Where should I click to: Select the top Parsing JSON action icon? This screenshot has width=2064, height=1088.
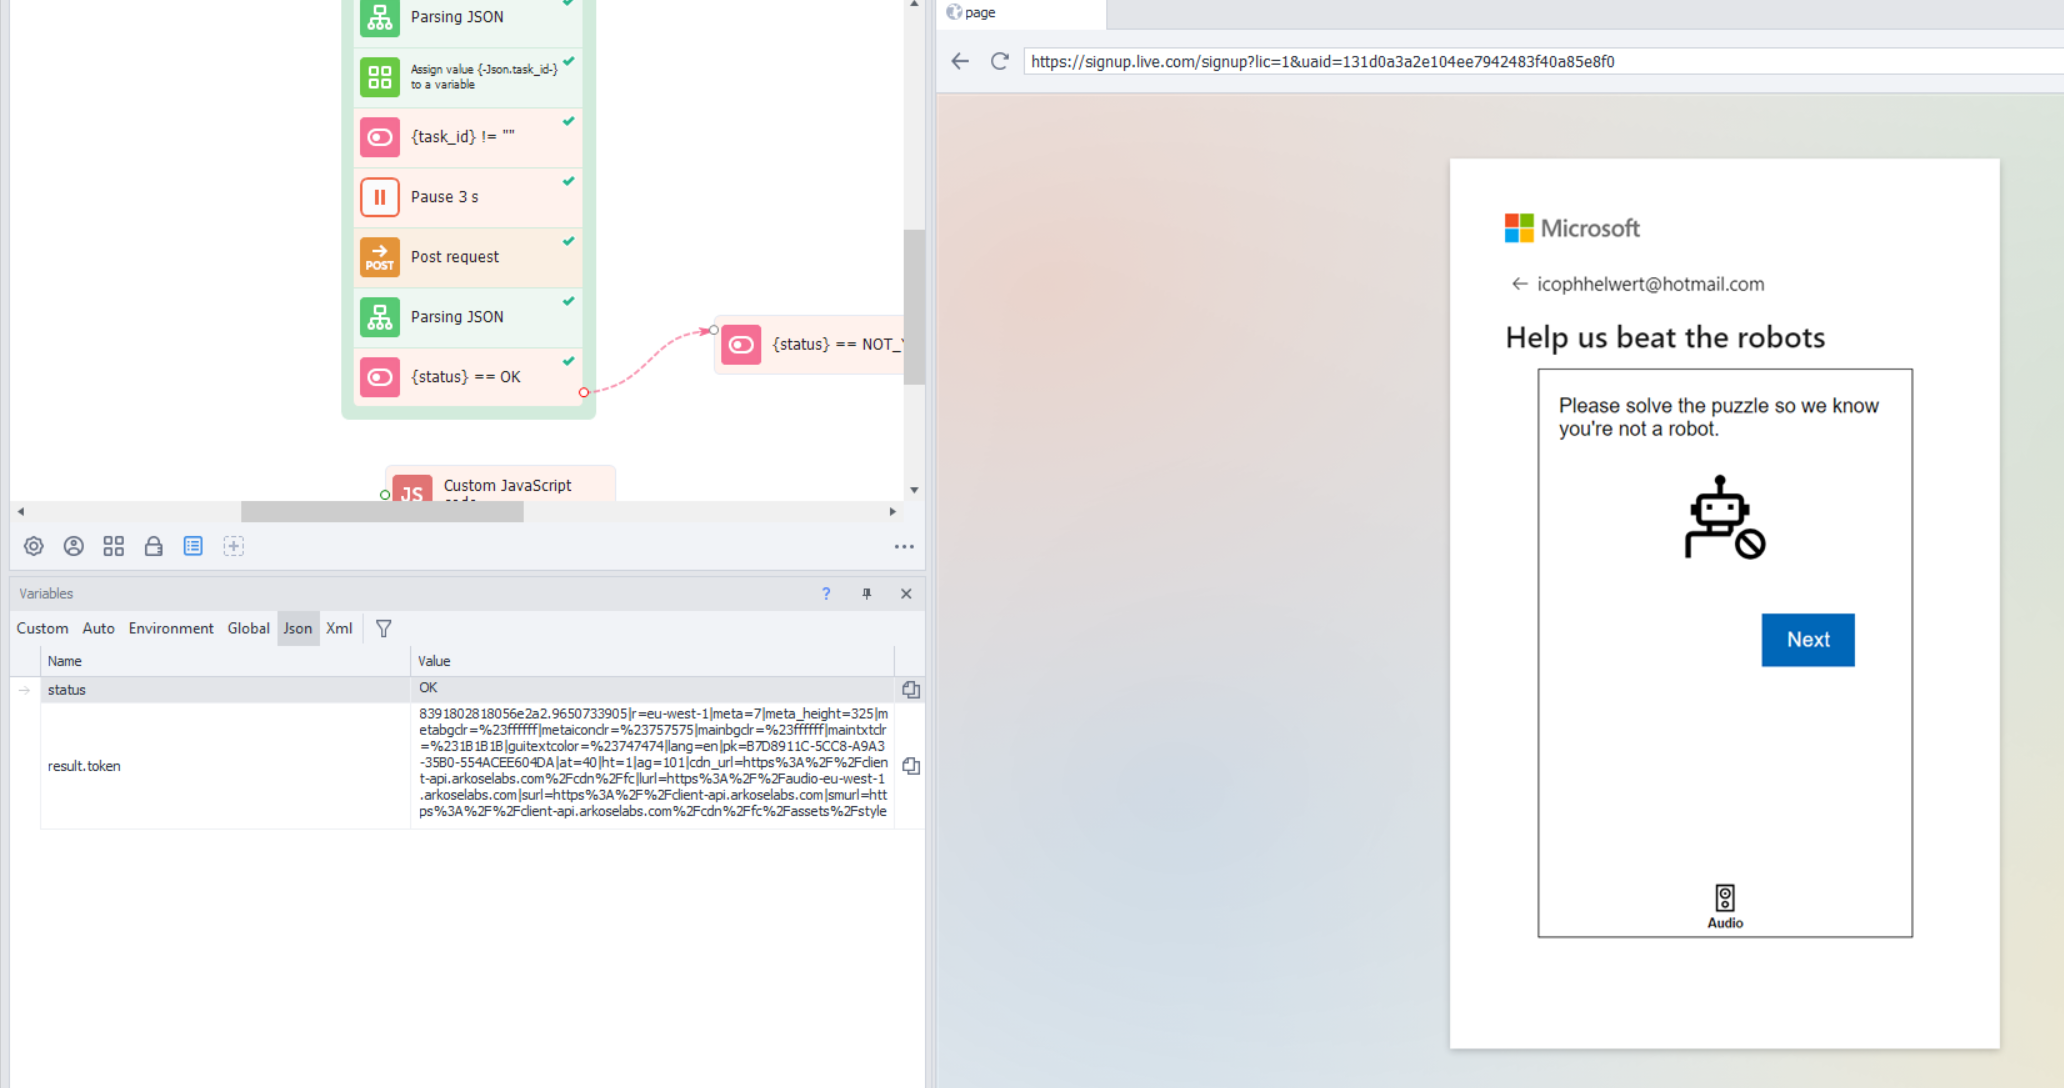click(379, 17)
